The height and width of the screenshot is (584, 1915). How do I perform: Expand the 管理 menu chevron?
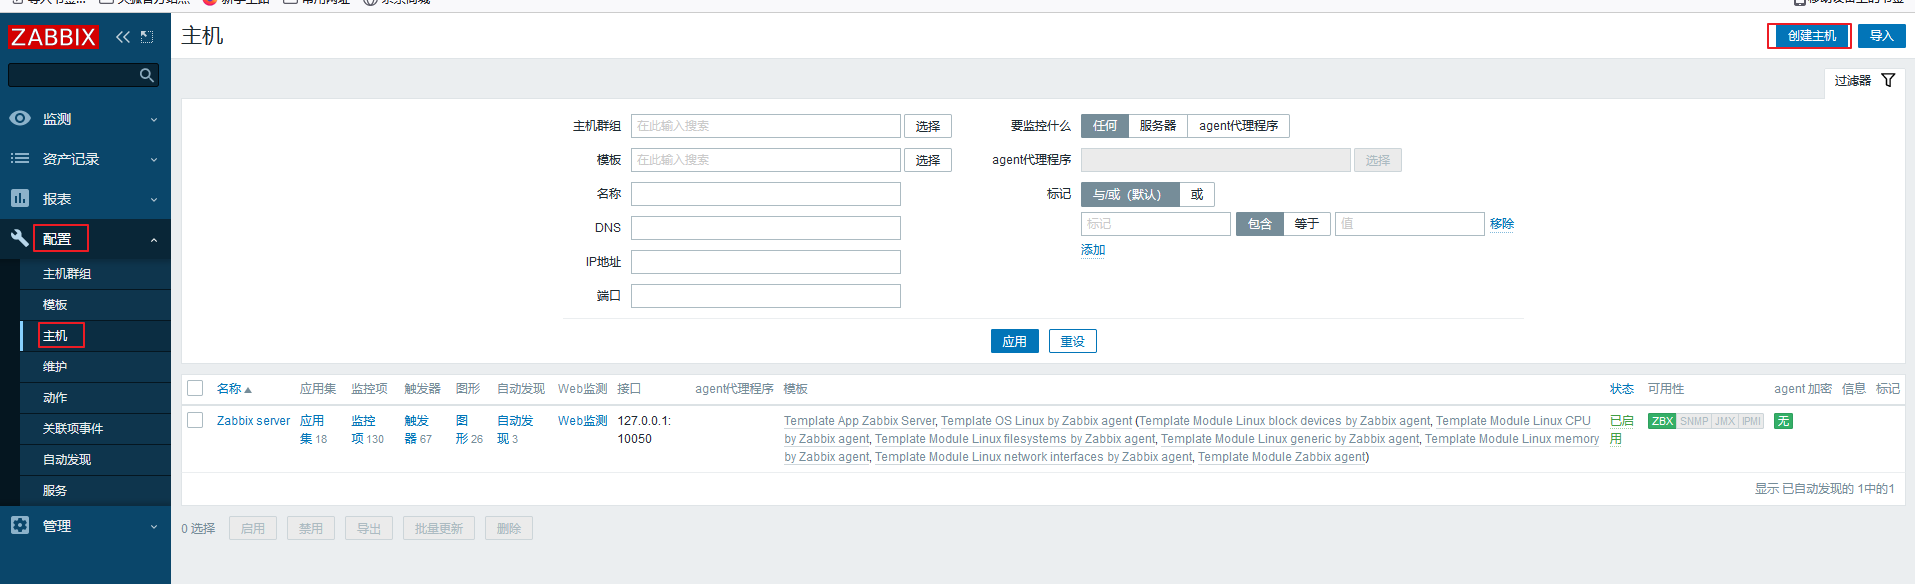tap(154, 527)
